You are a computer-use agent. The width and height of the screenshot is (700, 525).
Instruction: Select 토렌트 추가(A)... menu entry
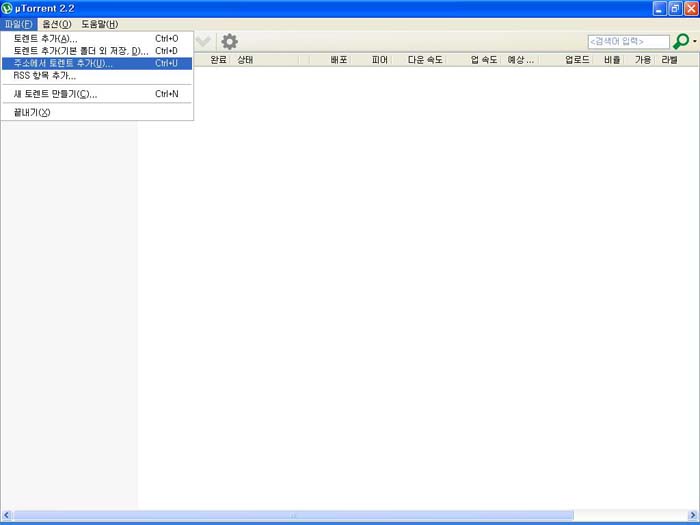pyautogui.click(x=97, y=39)
